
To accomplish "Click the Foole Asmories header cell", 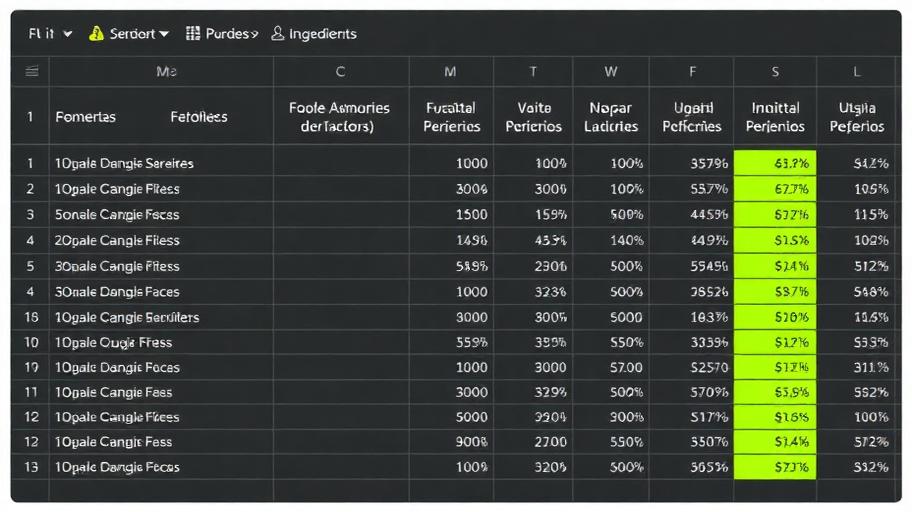I will (341, 116).
